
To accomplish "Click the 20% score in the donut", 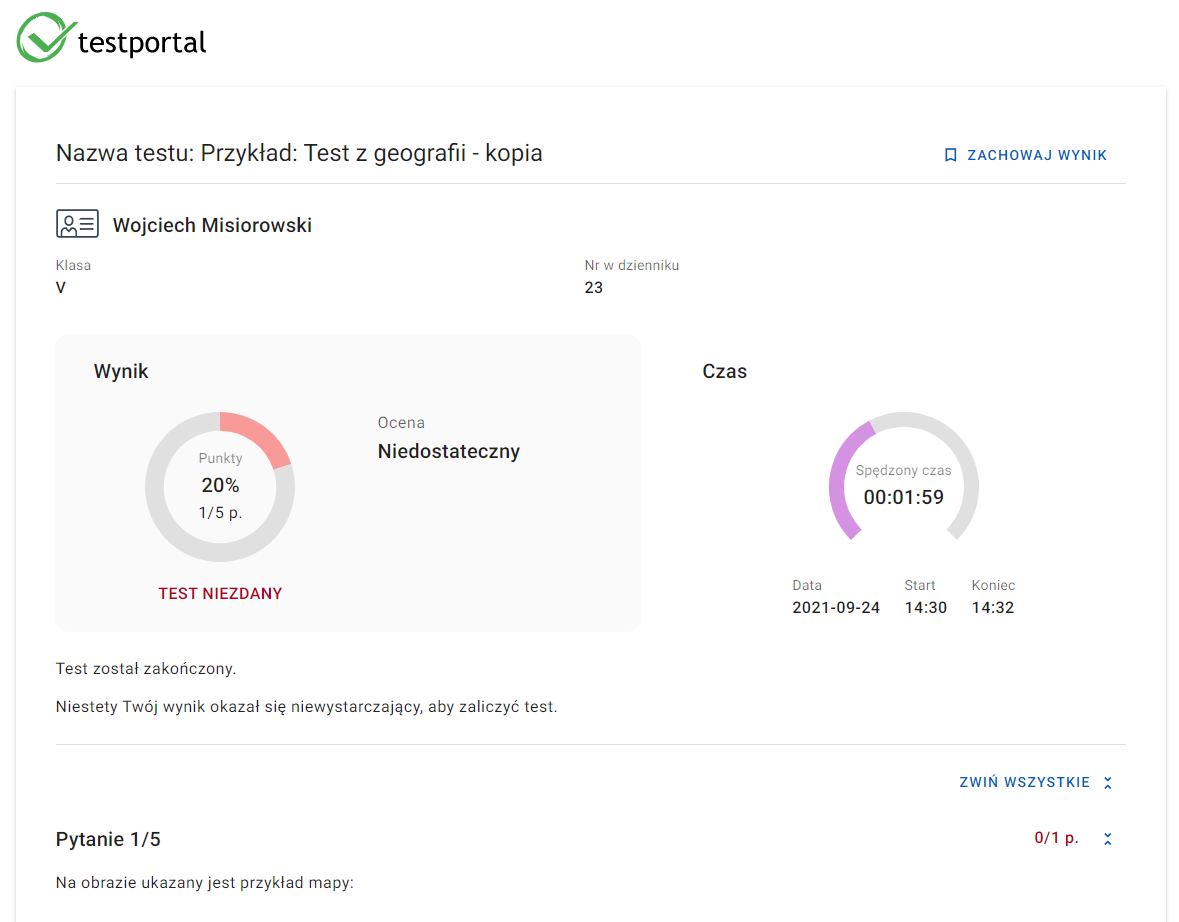I will click(x=220, y=486).
